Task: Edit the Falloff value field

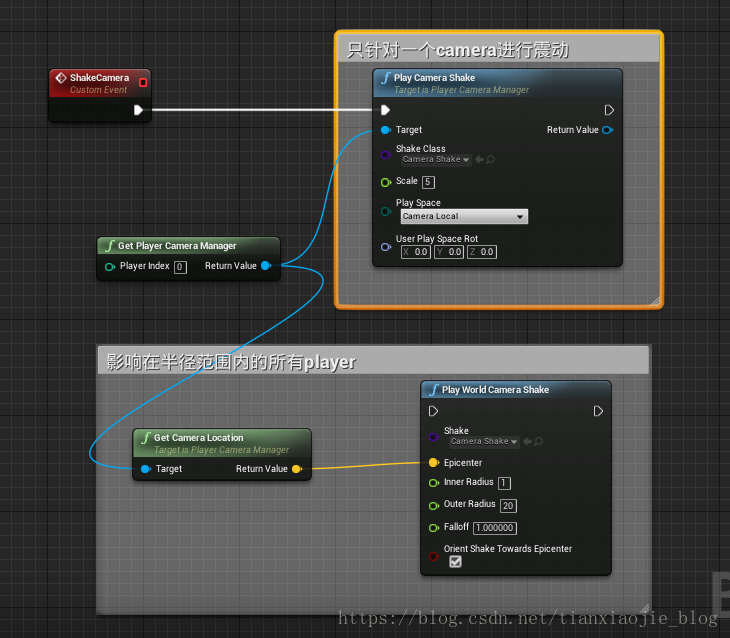Action: pyautogui.click(x=495, y=528)
